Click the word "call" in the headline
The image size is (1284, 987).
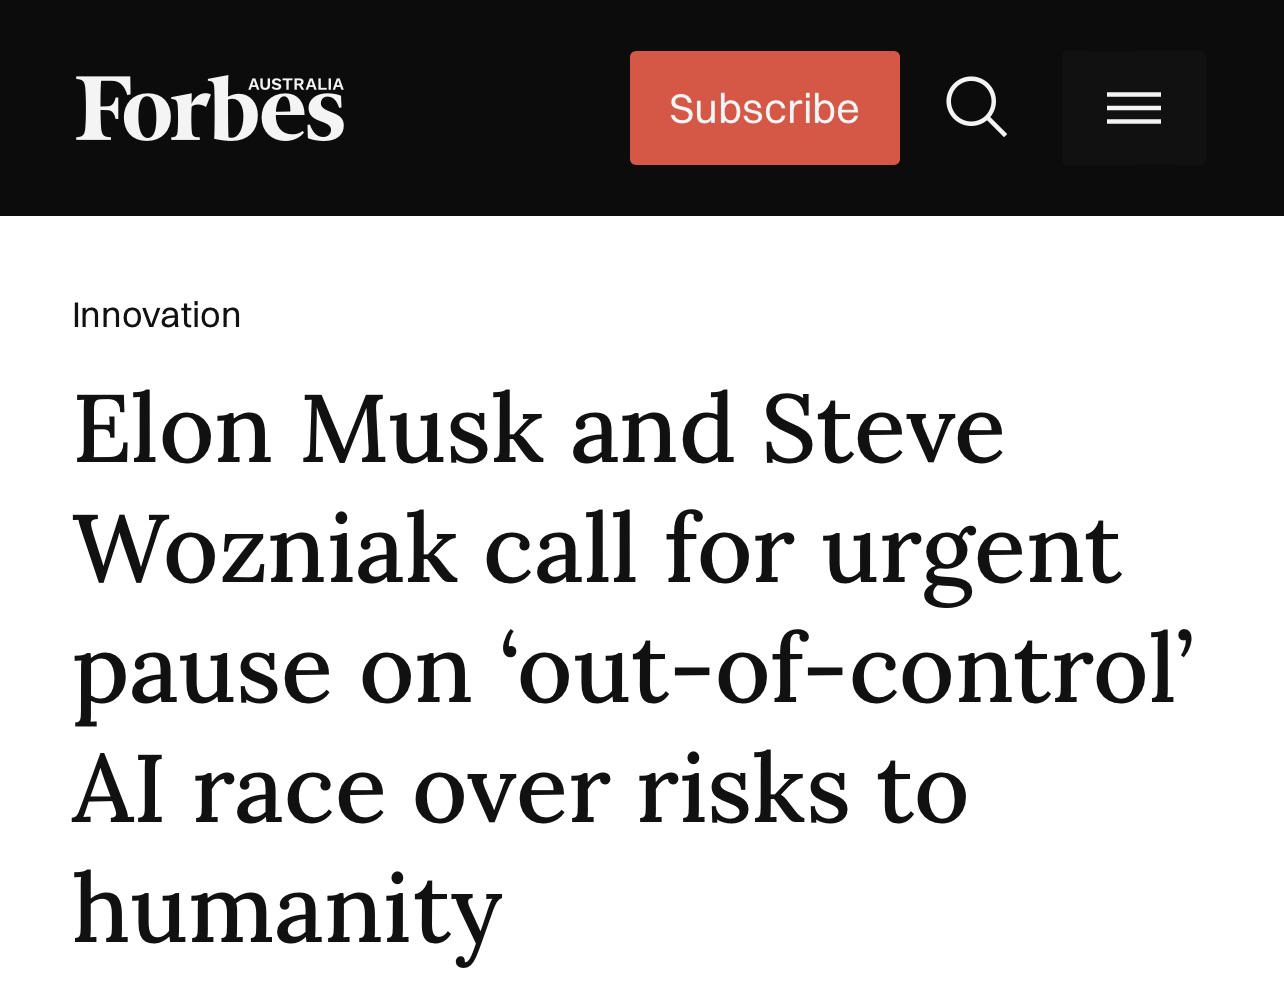[x=561, y=550]
